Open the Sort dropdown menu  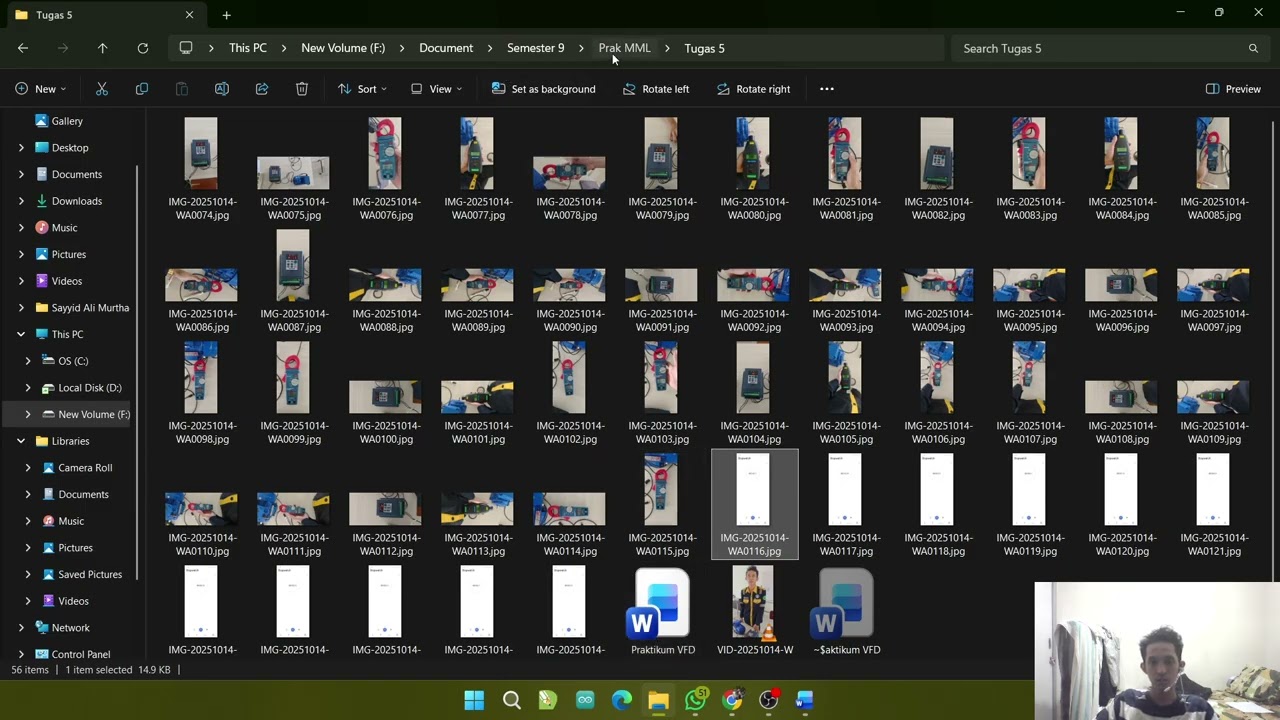coord(362,89)
